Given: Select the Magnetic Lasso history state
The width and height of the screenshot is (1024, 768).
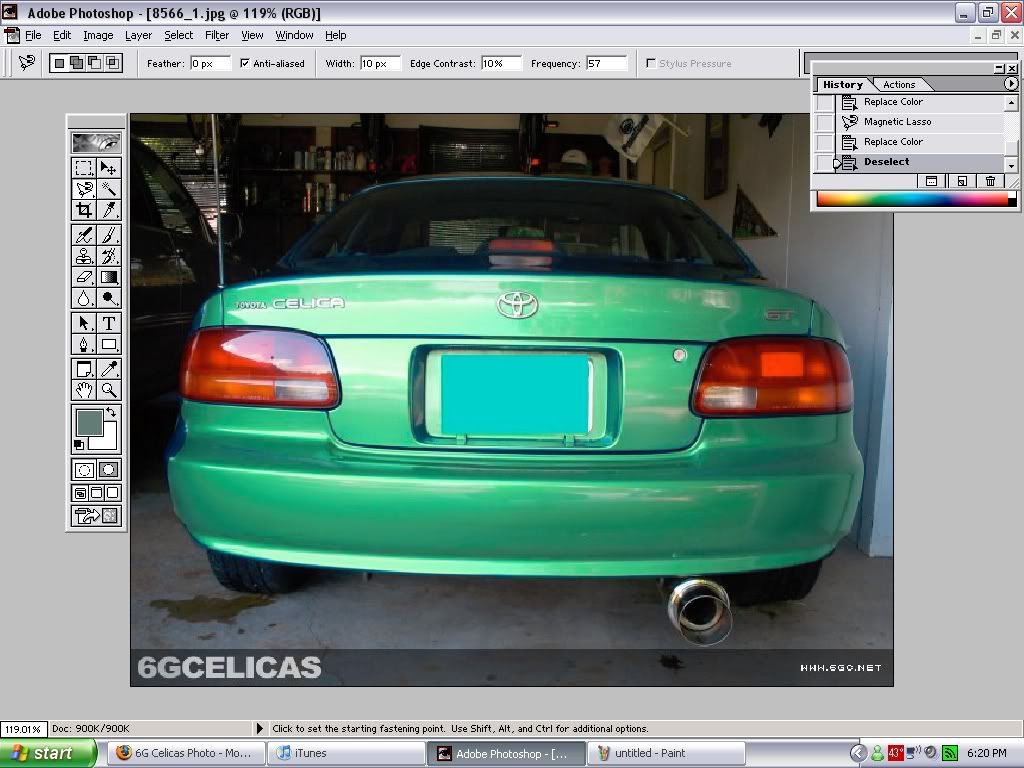Looking at the screenshot, I should [920, 122].
